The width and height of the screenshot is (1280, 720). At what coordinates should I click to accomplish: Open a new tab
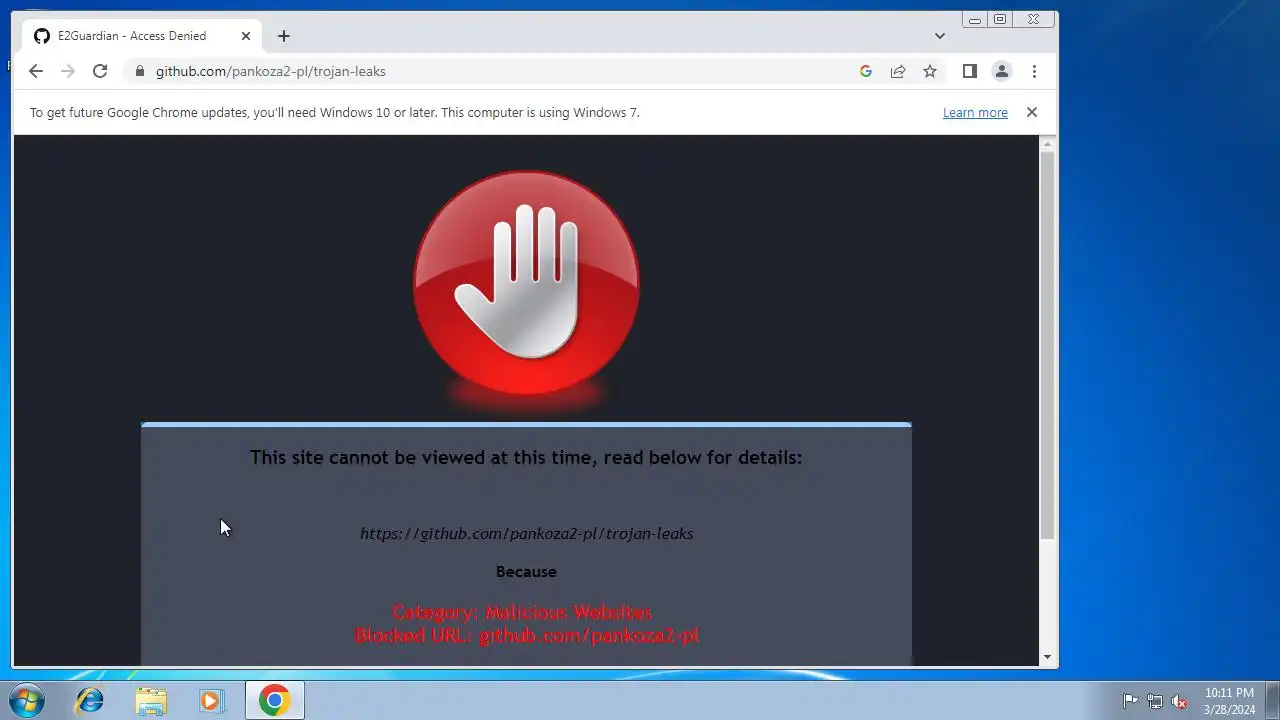coord(284,36)
